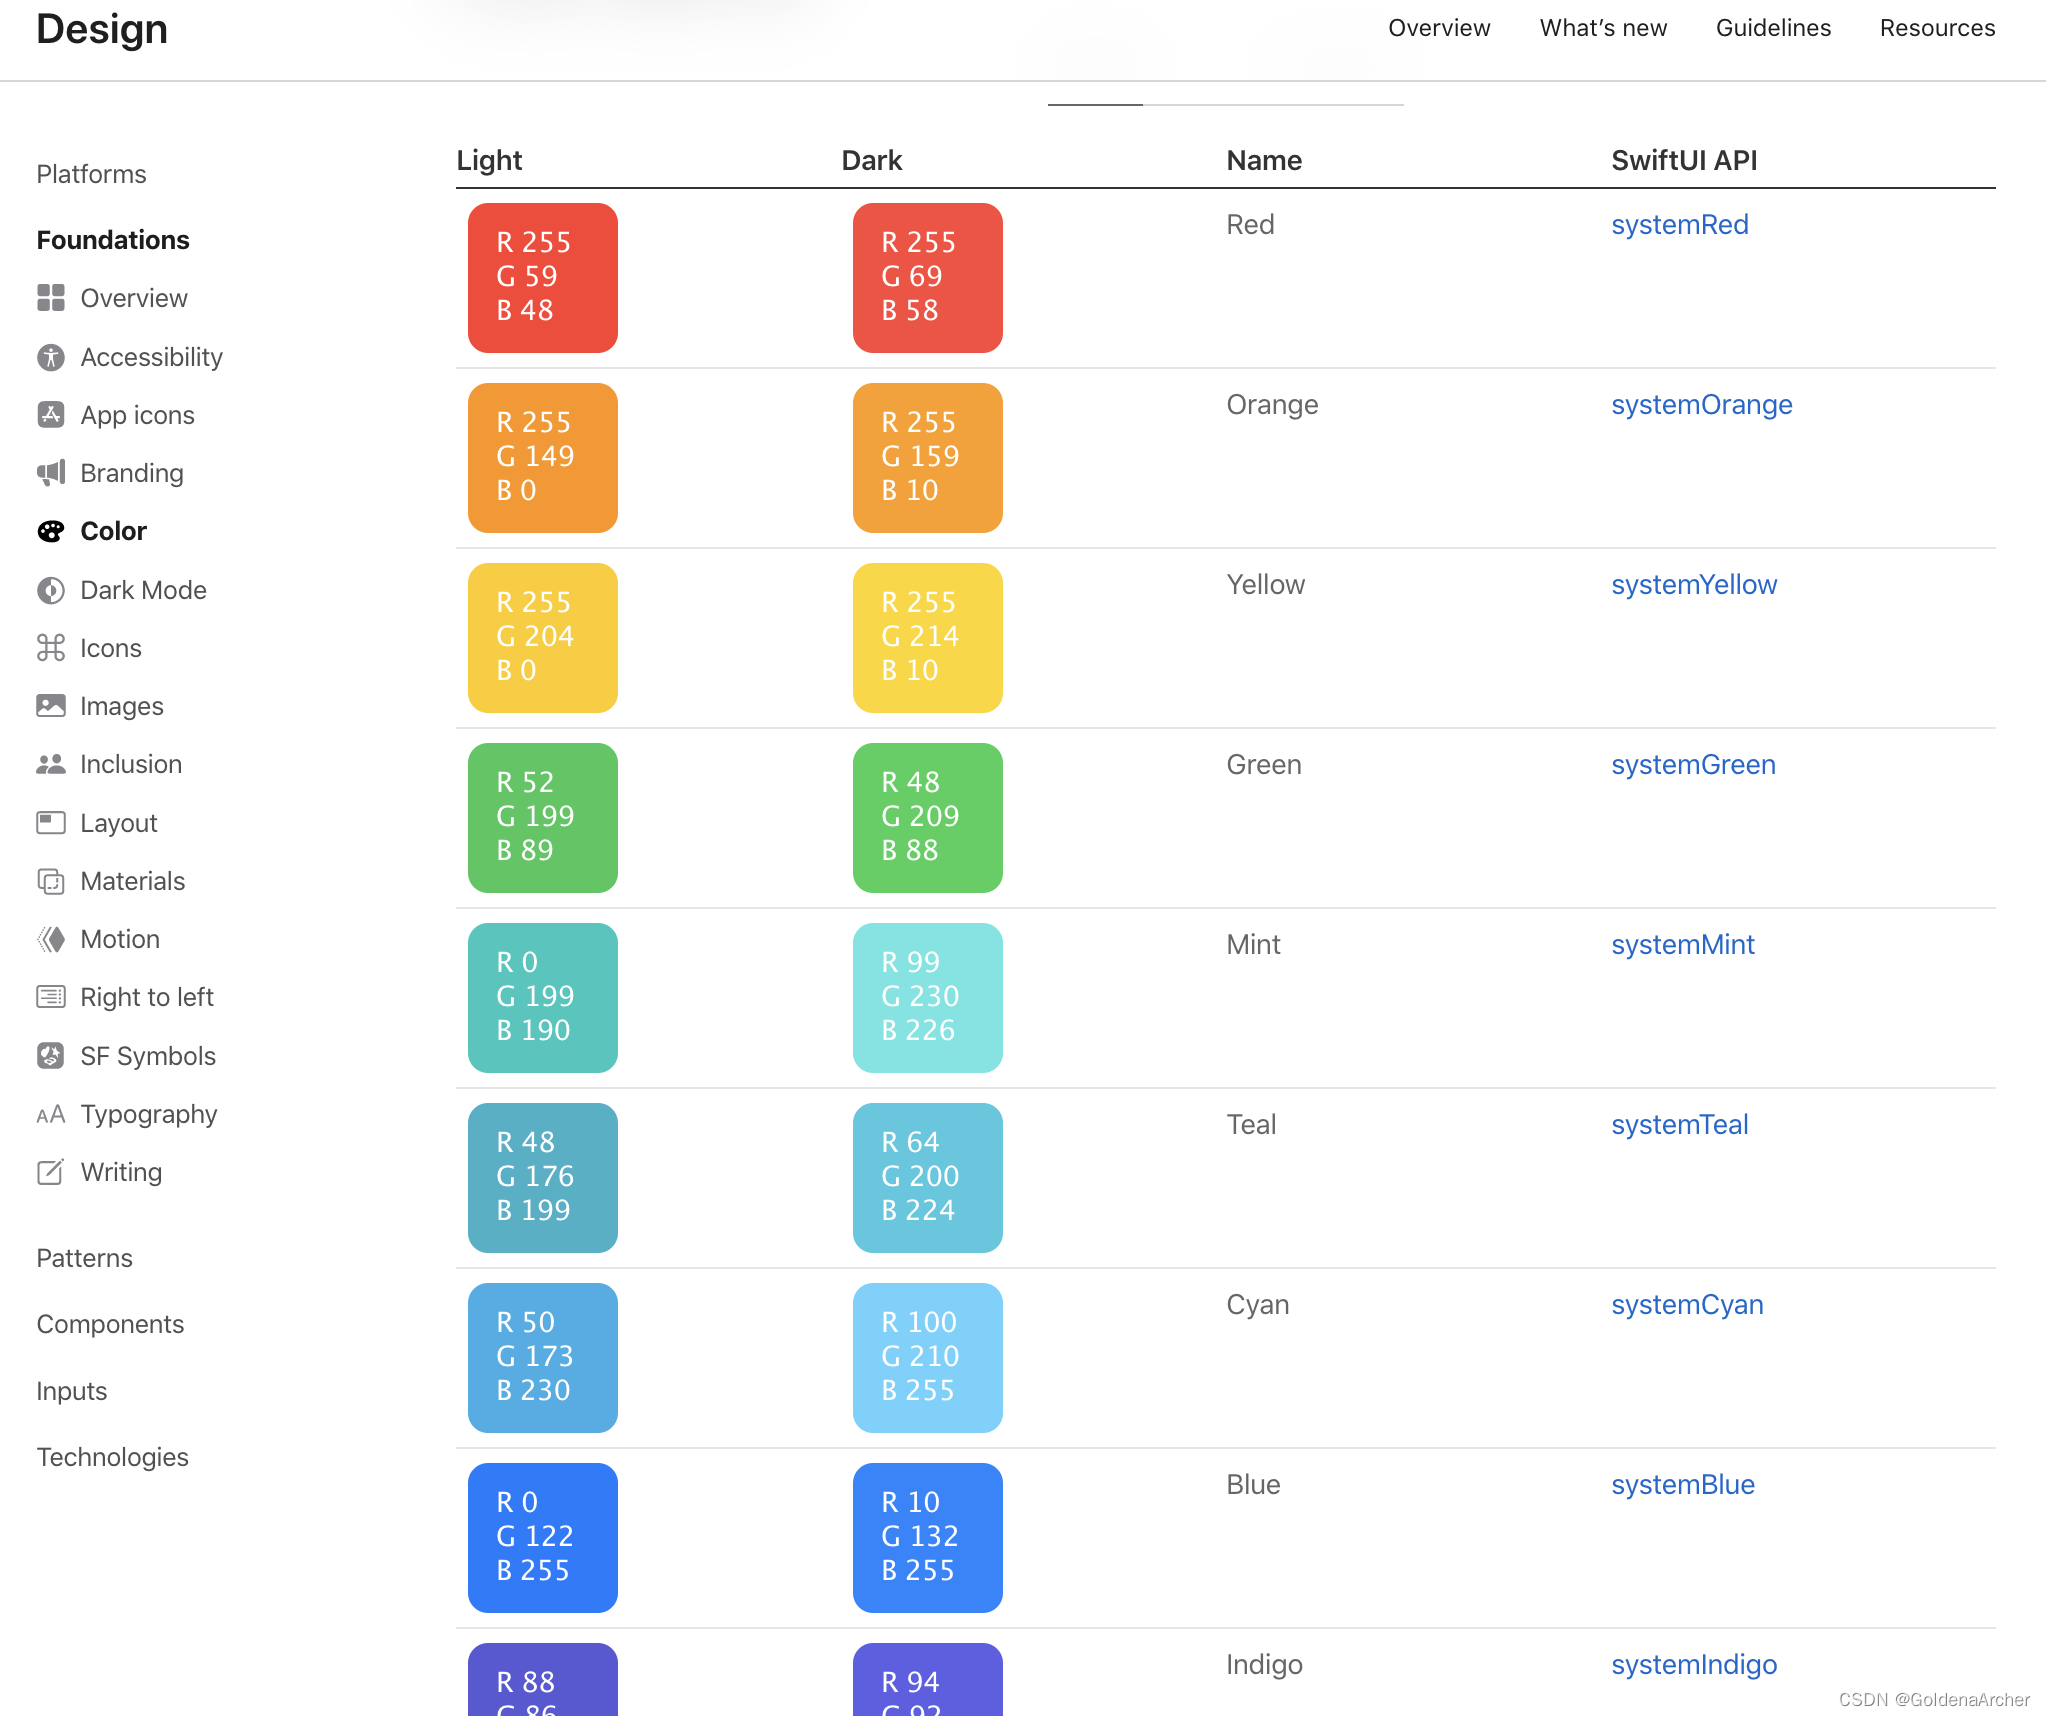The image size is (2046, 1716).
Task: Open the systemMint API link
Action: point(1683,945)
